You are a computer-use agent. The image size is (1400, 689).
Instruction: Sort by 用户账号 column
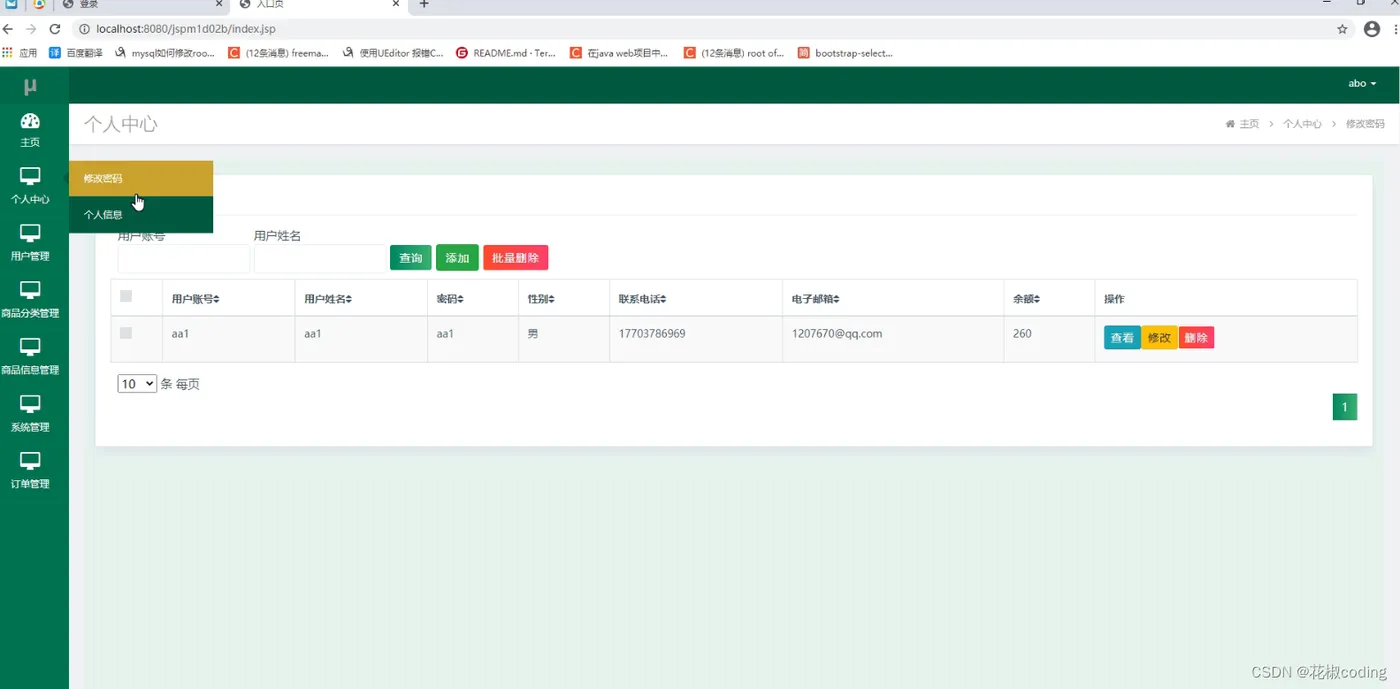tap(195, 299)
